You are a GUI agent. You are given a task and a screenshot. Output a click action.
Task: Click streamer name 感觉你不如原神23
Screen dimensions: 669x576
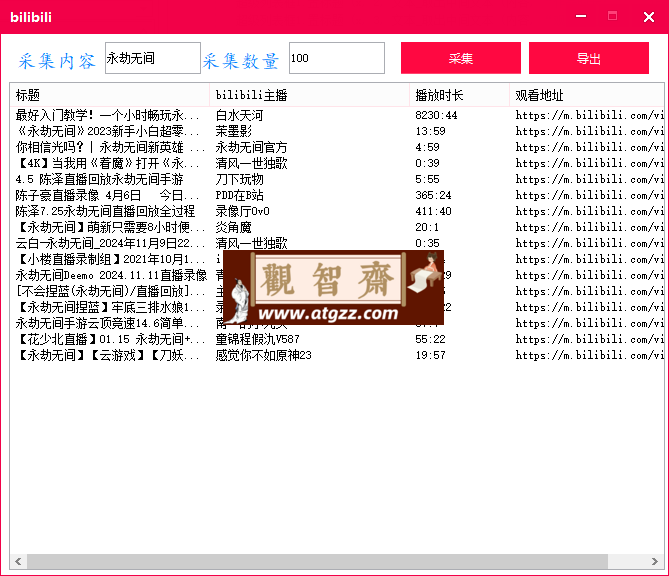[x=263, y=355]
